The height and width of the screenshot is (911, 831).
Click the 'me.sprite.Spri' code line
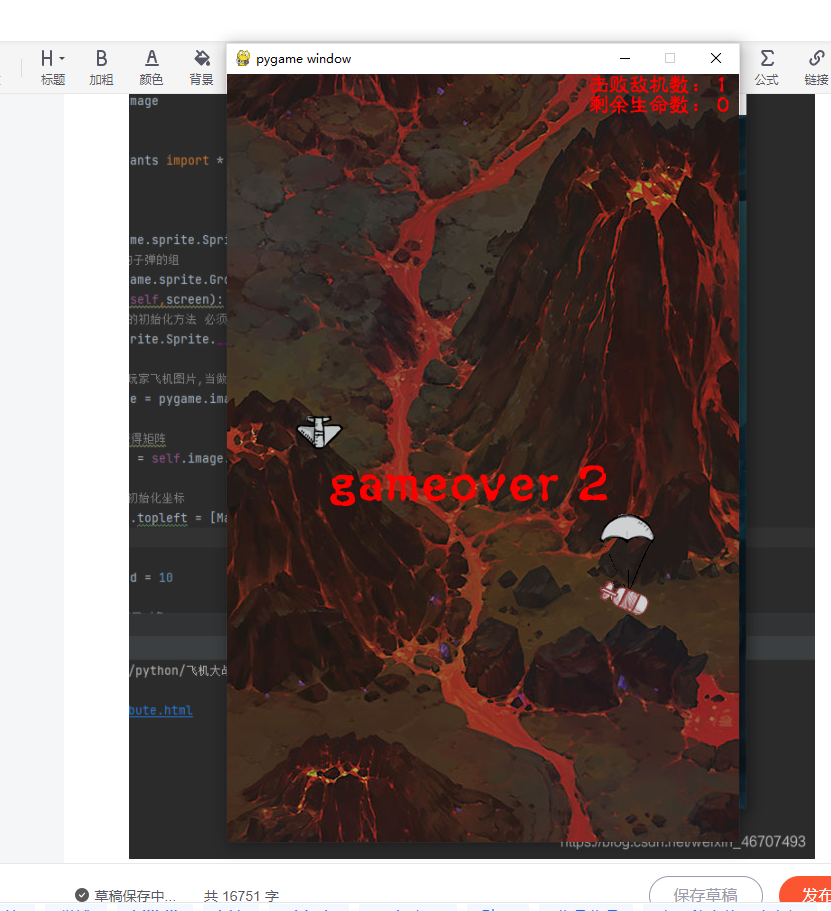tap(178, 240)
